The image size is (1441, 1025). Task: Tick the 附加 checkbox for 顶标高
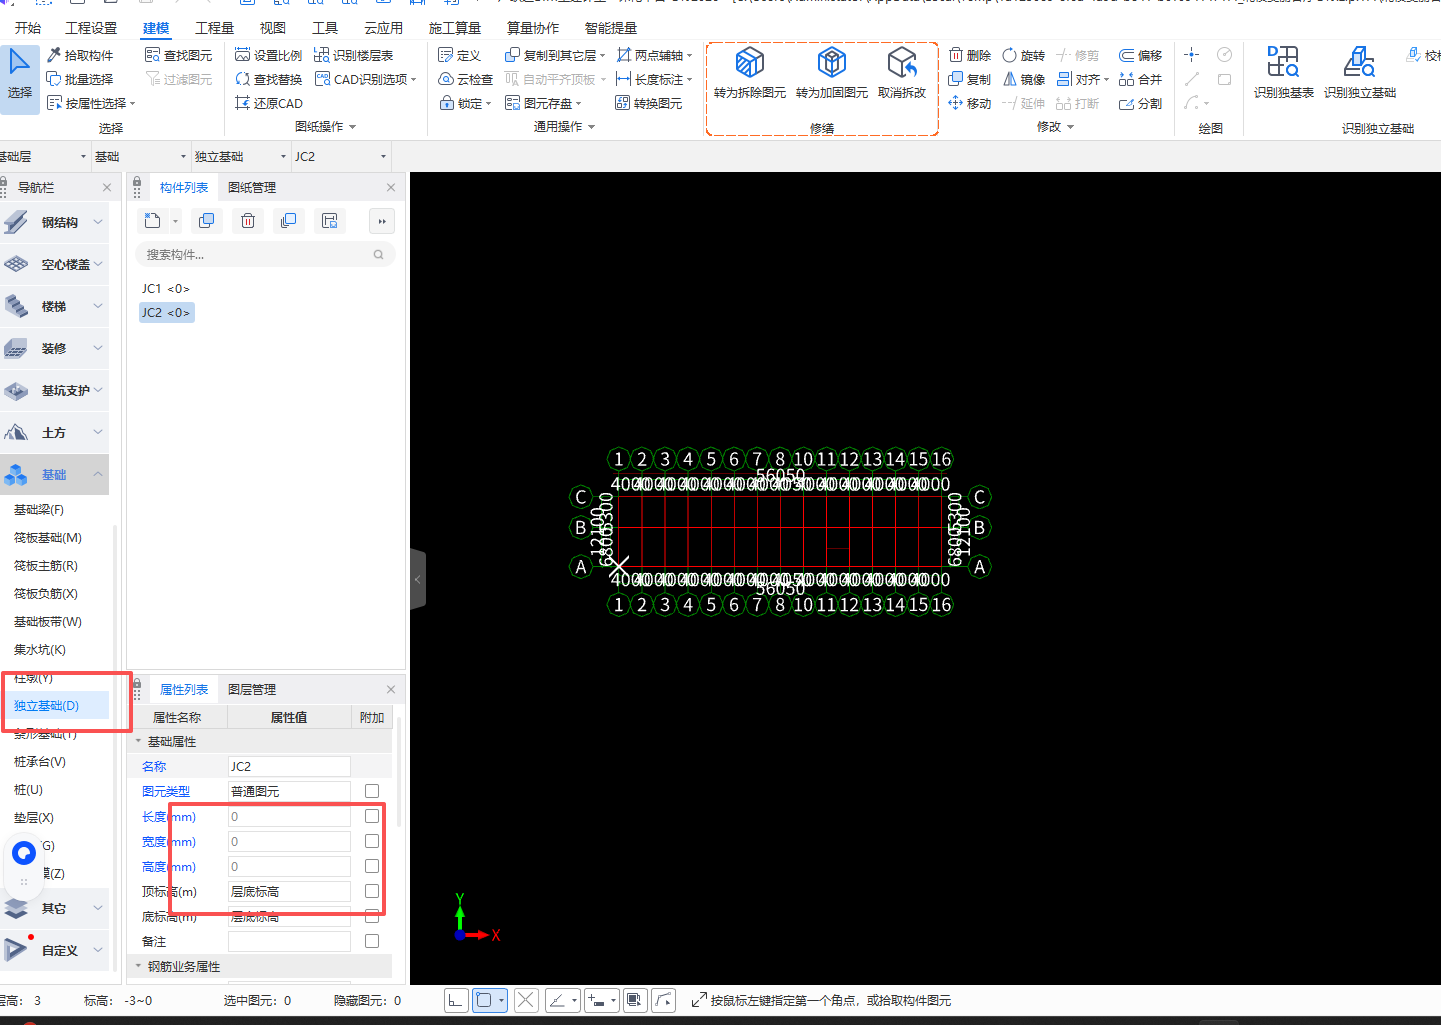coord(372,891)
